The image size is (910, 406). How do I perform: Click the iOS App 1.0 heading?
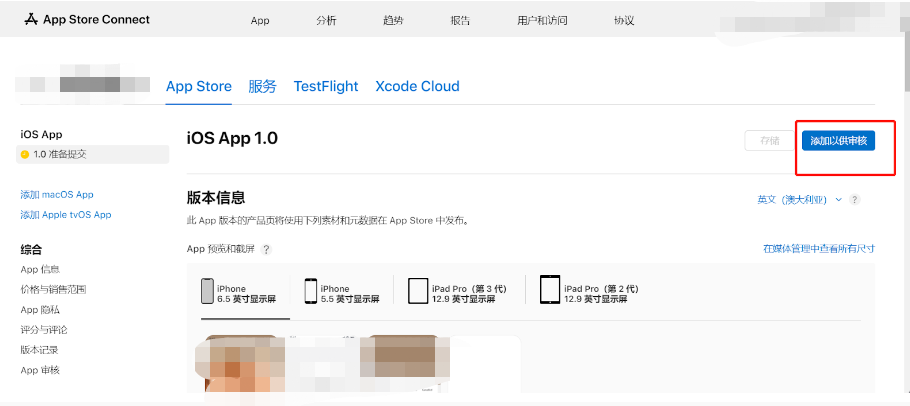tap(232, 138)
